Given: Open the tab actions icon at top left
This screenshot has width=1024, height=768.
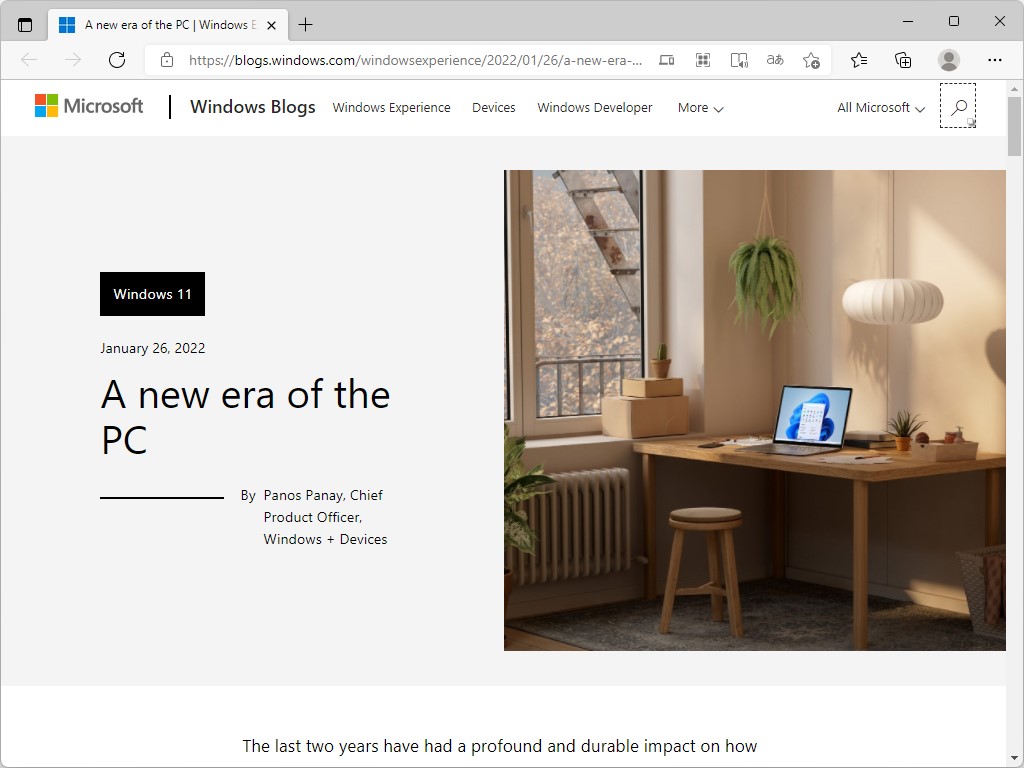Looking at the screenshot, I should 22,22.
